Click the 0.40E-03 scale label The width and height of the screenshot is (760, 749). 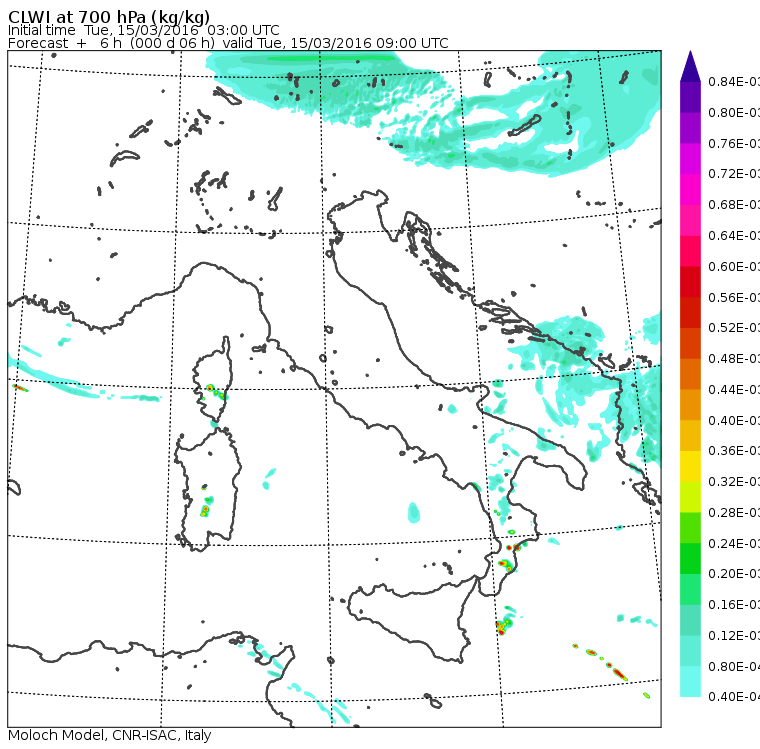point(734,420)
